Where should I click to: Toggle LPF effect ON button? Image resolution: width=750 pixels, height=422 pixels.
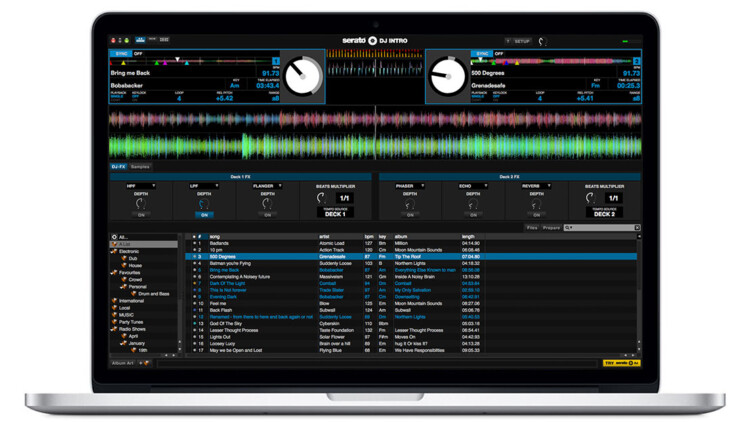[x=204, y=215]
